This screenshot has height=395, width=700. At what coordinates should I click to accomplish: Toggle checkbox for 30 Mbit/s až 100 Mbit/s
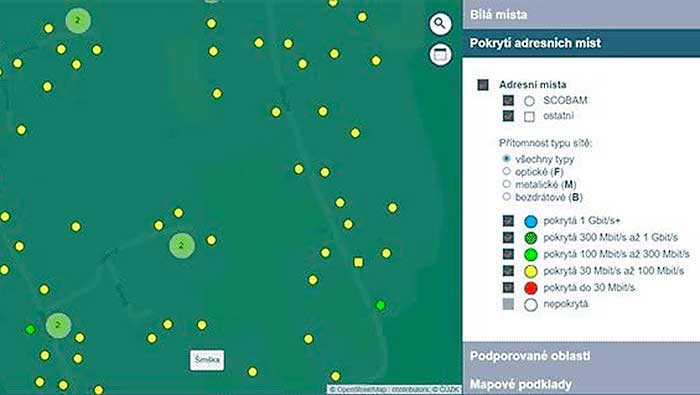pos(508,270)
